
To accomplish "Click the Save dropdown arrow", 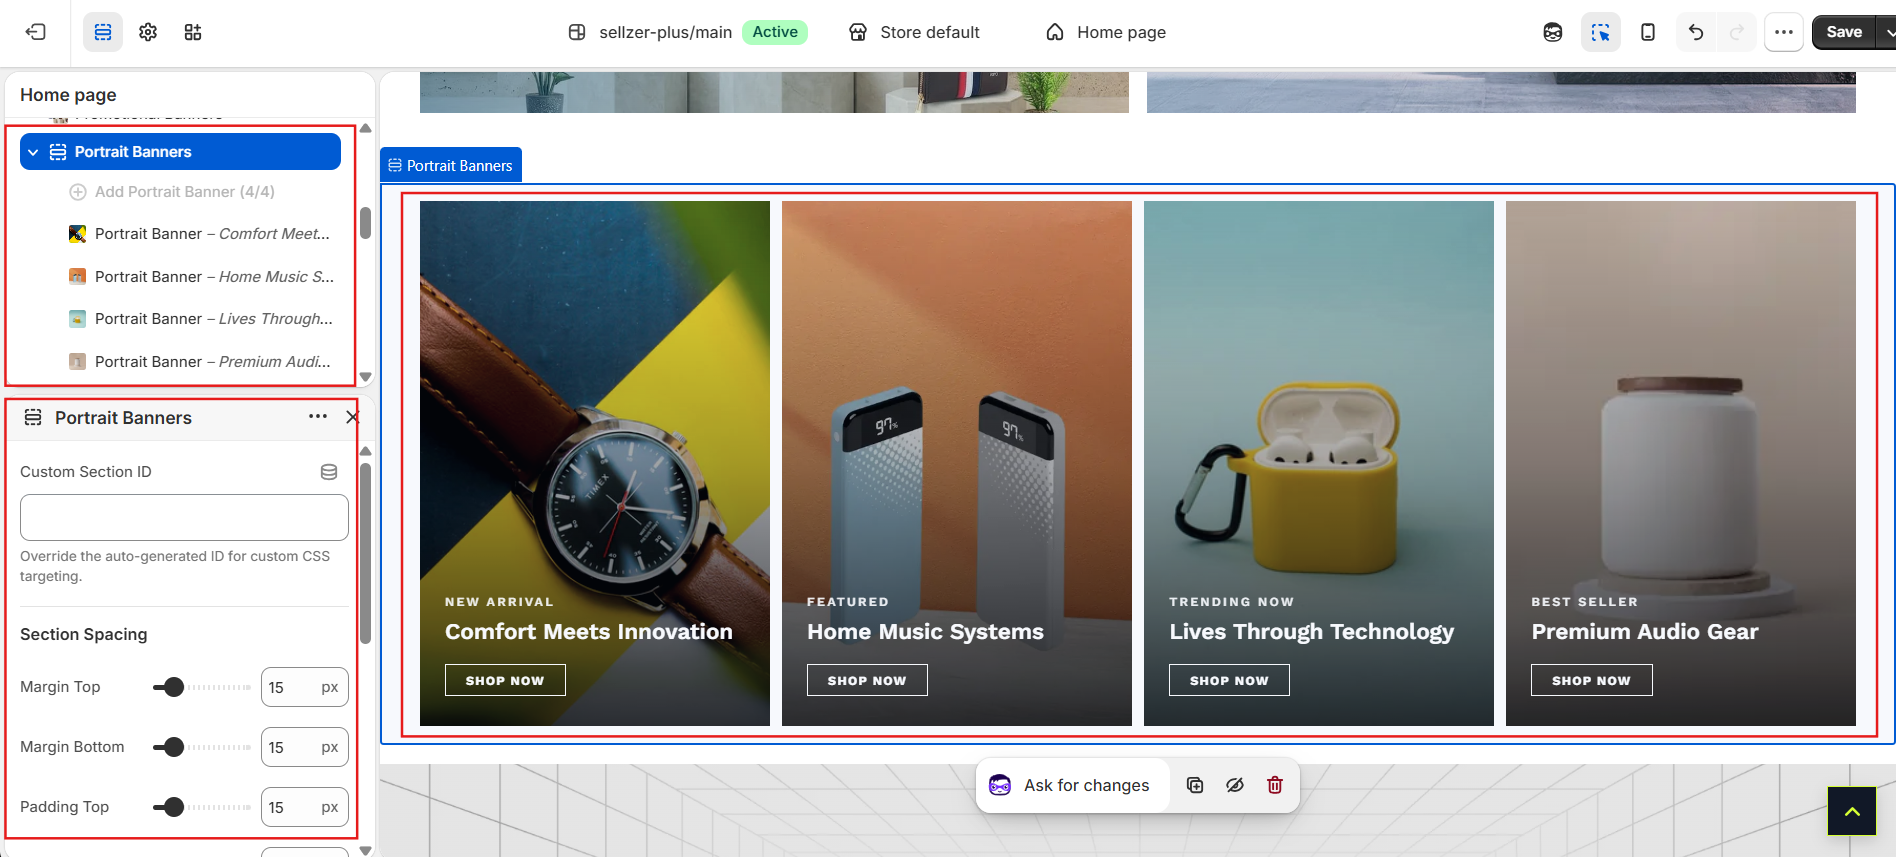I will (1888, 32).
